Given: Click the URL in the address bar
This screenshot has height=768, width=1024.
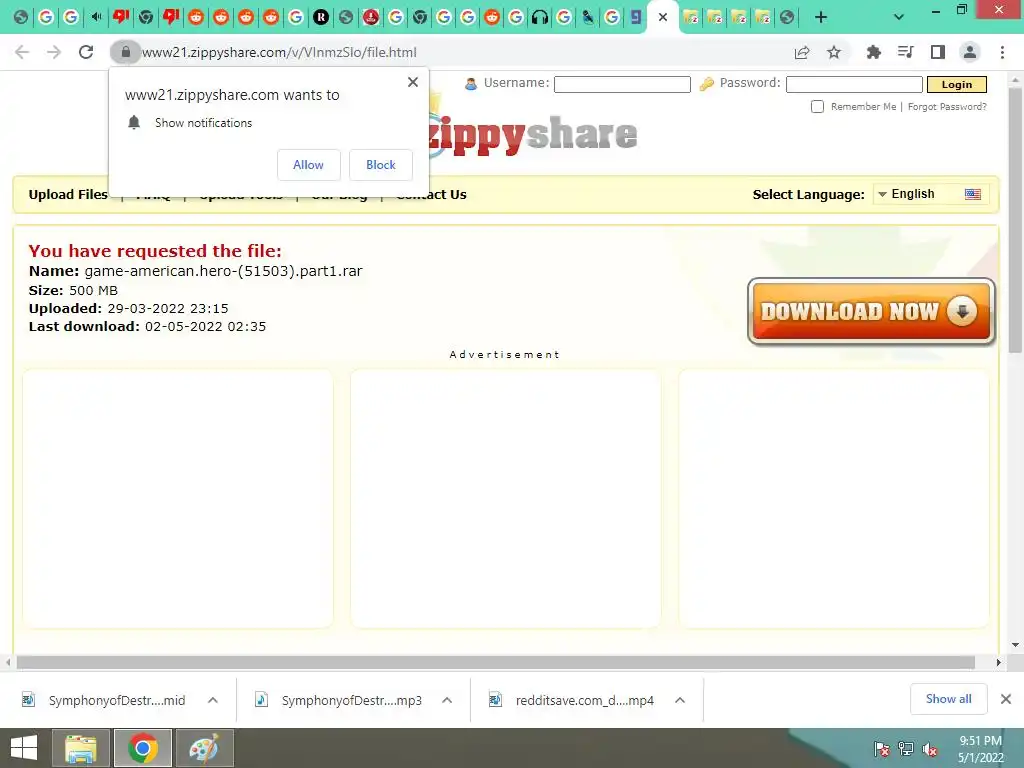Looking at the screenshot, I should (x=279, y=52).
